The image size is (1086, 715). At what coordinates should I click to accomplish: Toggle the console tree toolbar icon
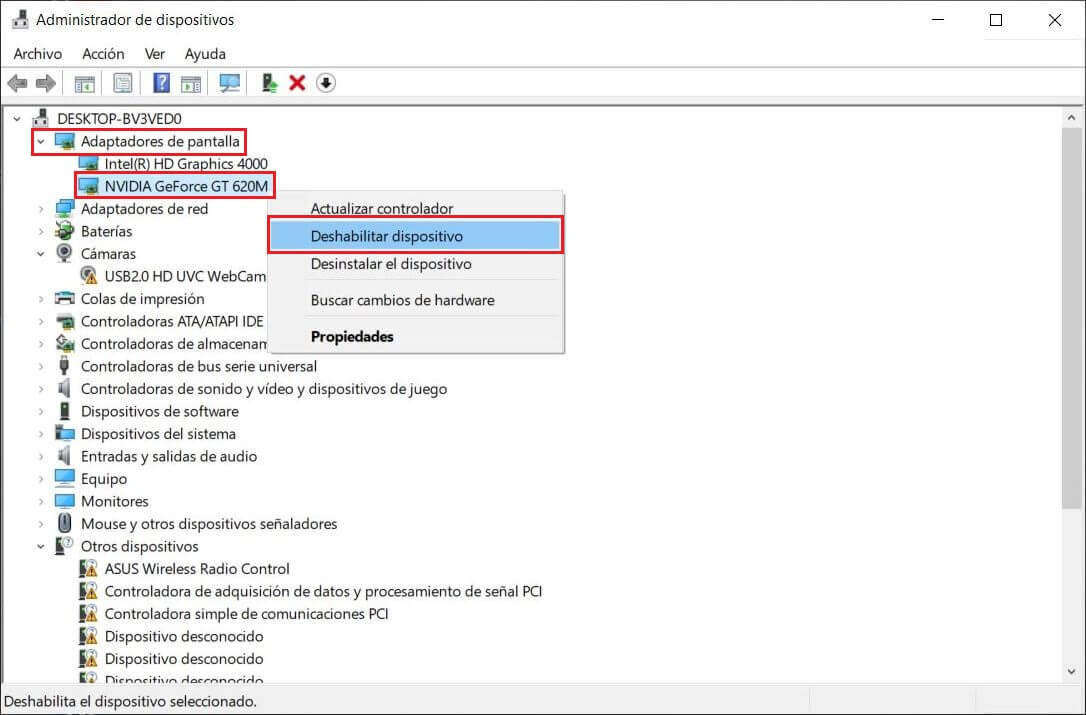coord(84,84)
